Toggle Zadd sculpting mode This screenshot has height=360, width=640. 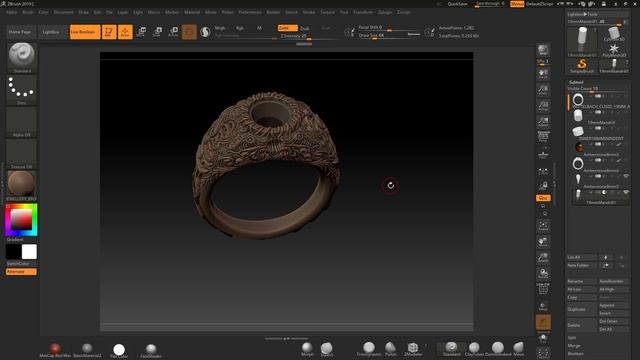287,28
